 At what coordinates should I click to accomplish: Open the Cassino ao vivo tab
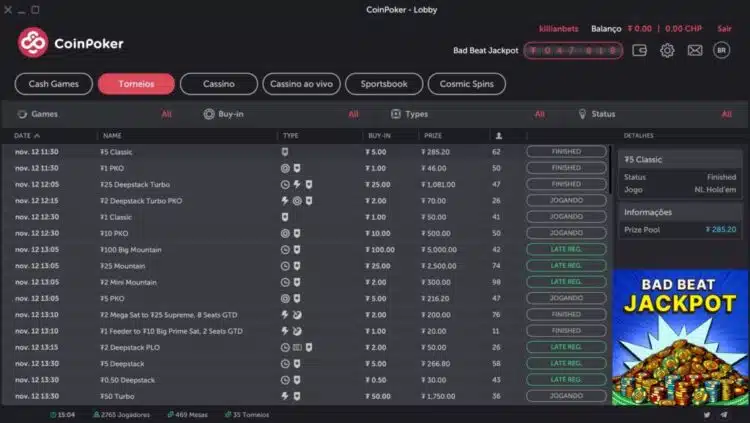click(301, 84)
